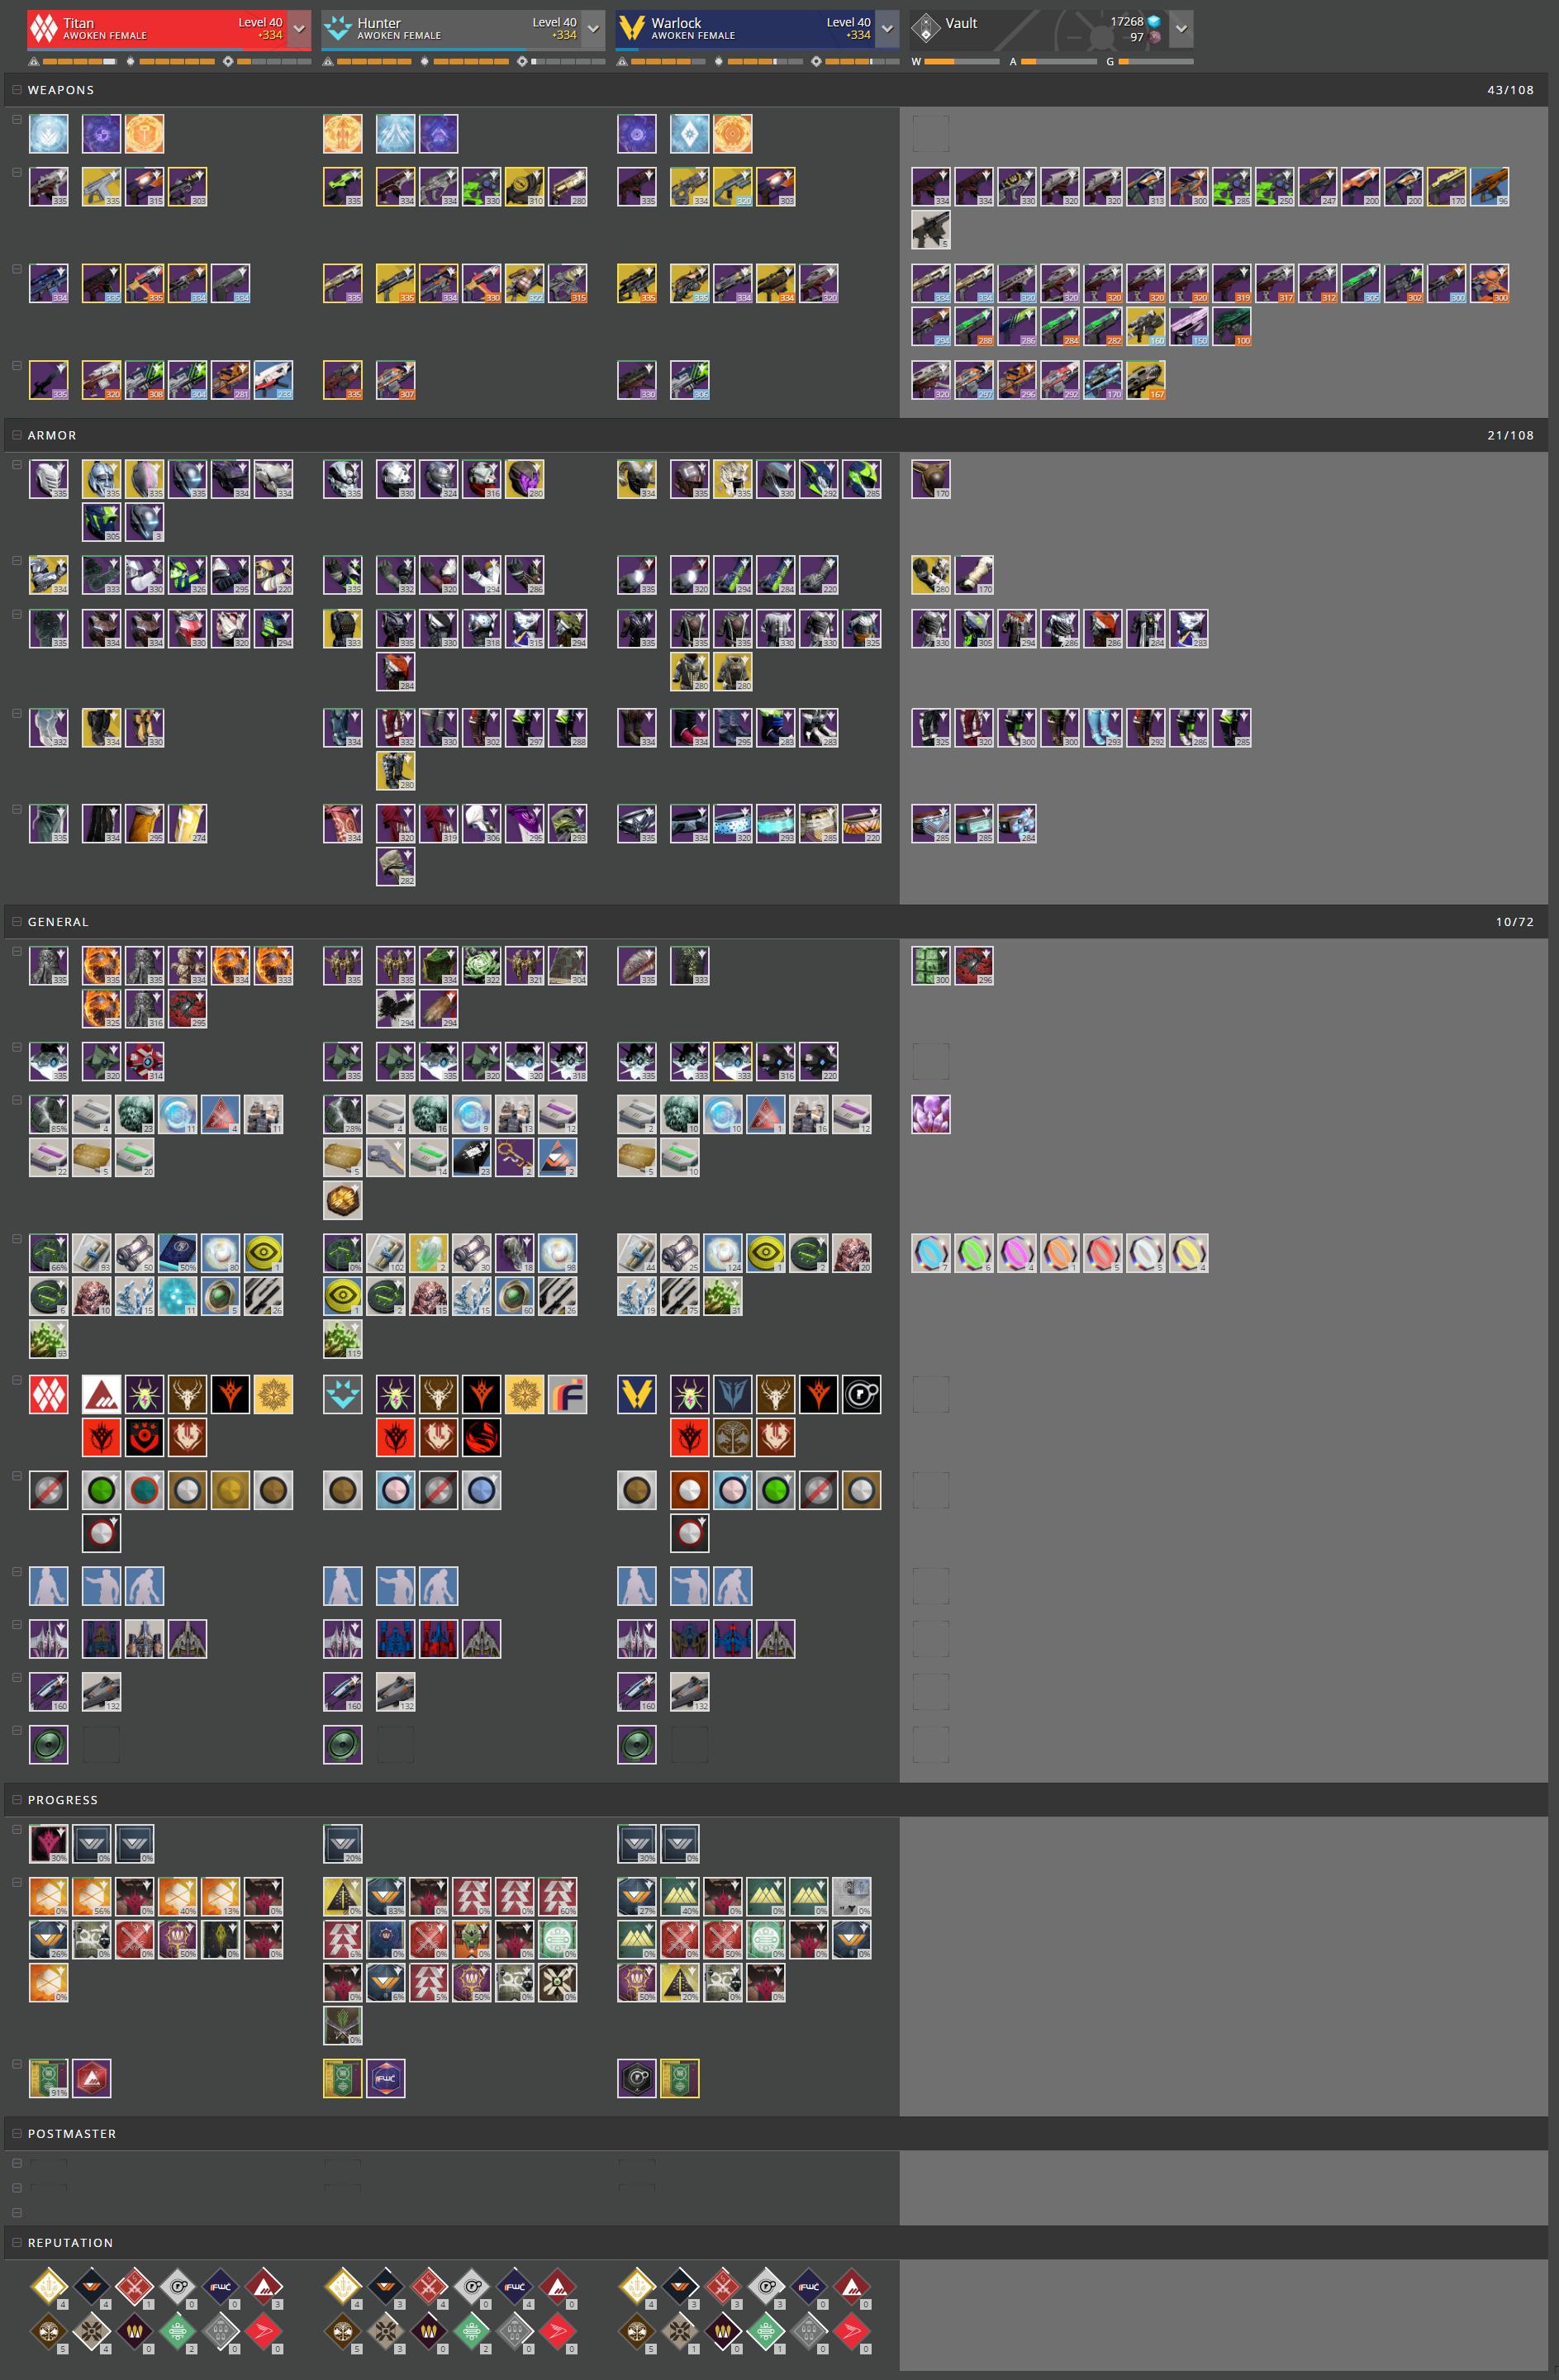1559x2380 pixels.
Task: Select Hunter's red swirling flame emblem
Action: pos(481,1437)
